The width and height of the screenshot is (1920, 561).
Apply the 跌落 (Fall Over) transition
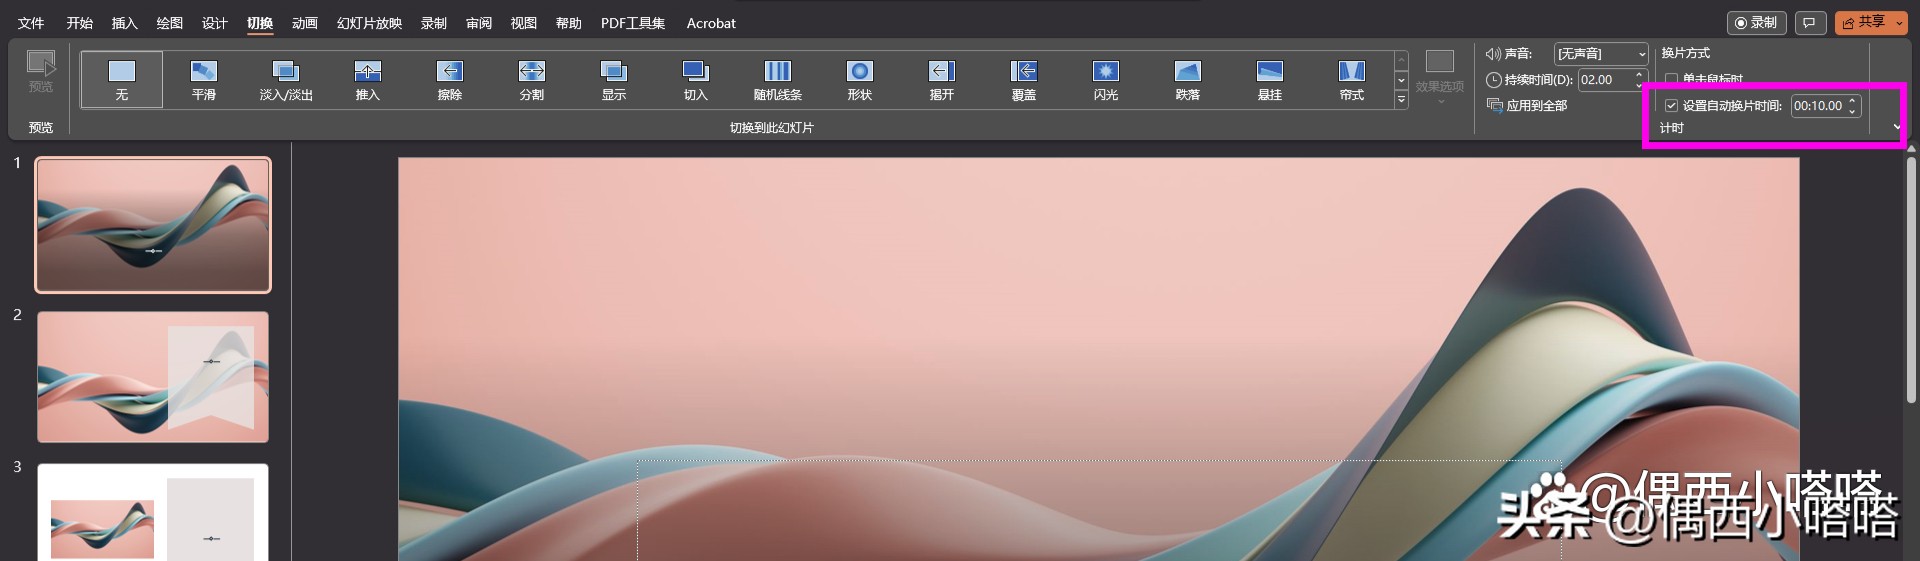tap(1188, 80)
